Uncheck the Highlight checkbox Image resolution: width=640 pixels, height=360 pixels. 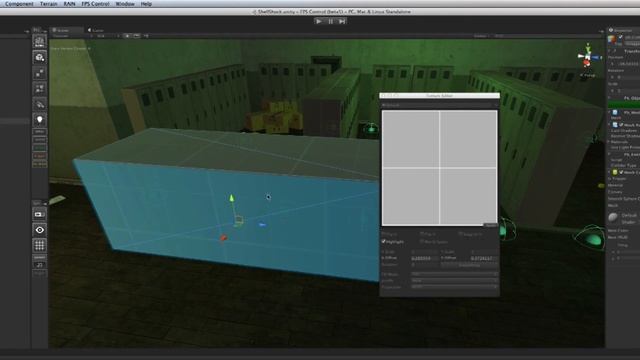tap(384, 242)
